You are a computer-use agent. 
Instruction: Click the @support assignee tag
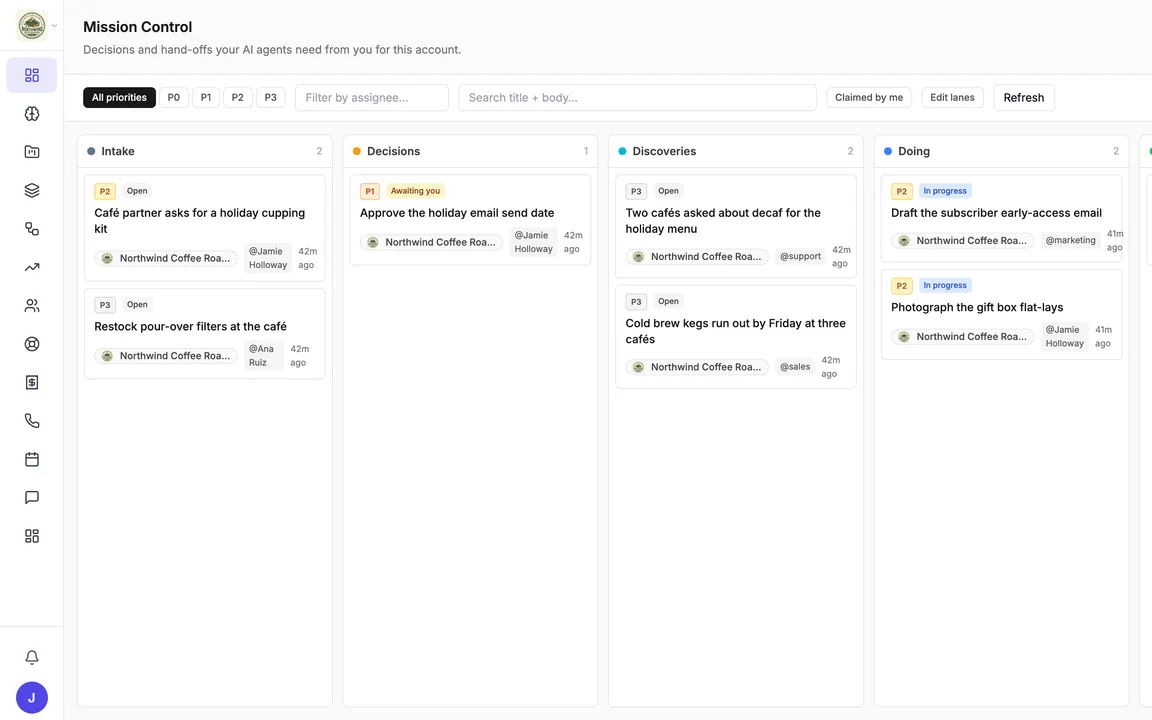click(800, 256)
